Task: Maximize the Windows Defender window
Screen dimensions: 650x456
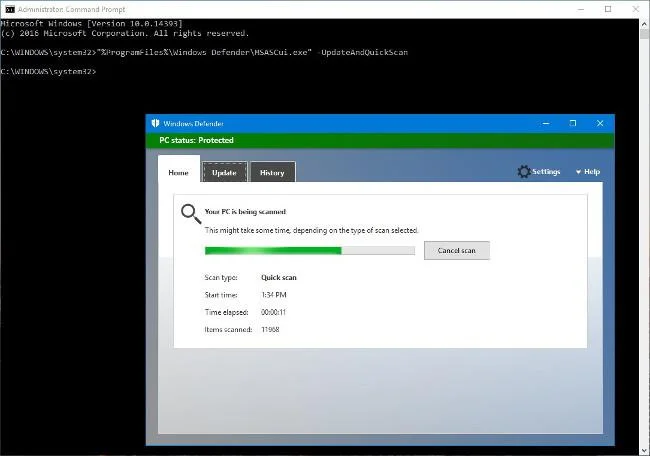Action: (x=573, y=123)
